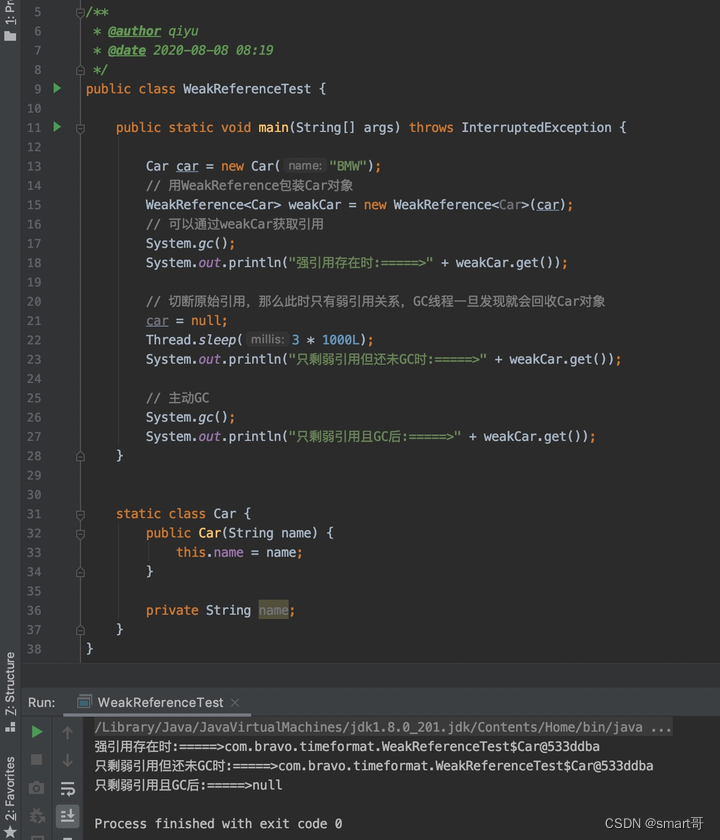Click InterruptedException in method signature
The width and height of the screenshot is (720, 840).
tap(536, 128)
